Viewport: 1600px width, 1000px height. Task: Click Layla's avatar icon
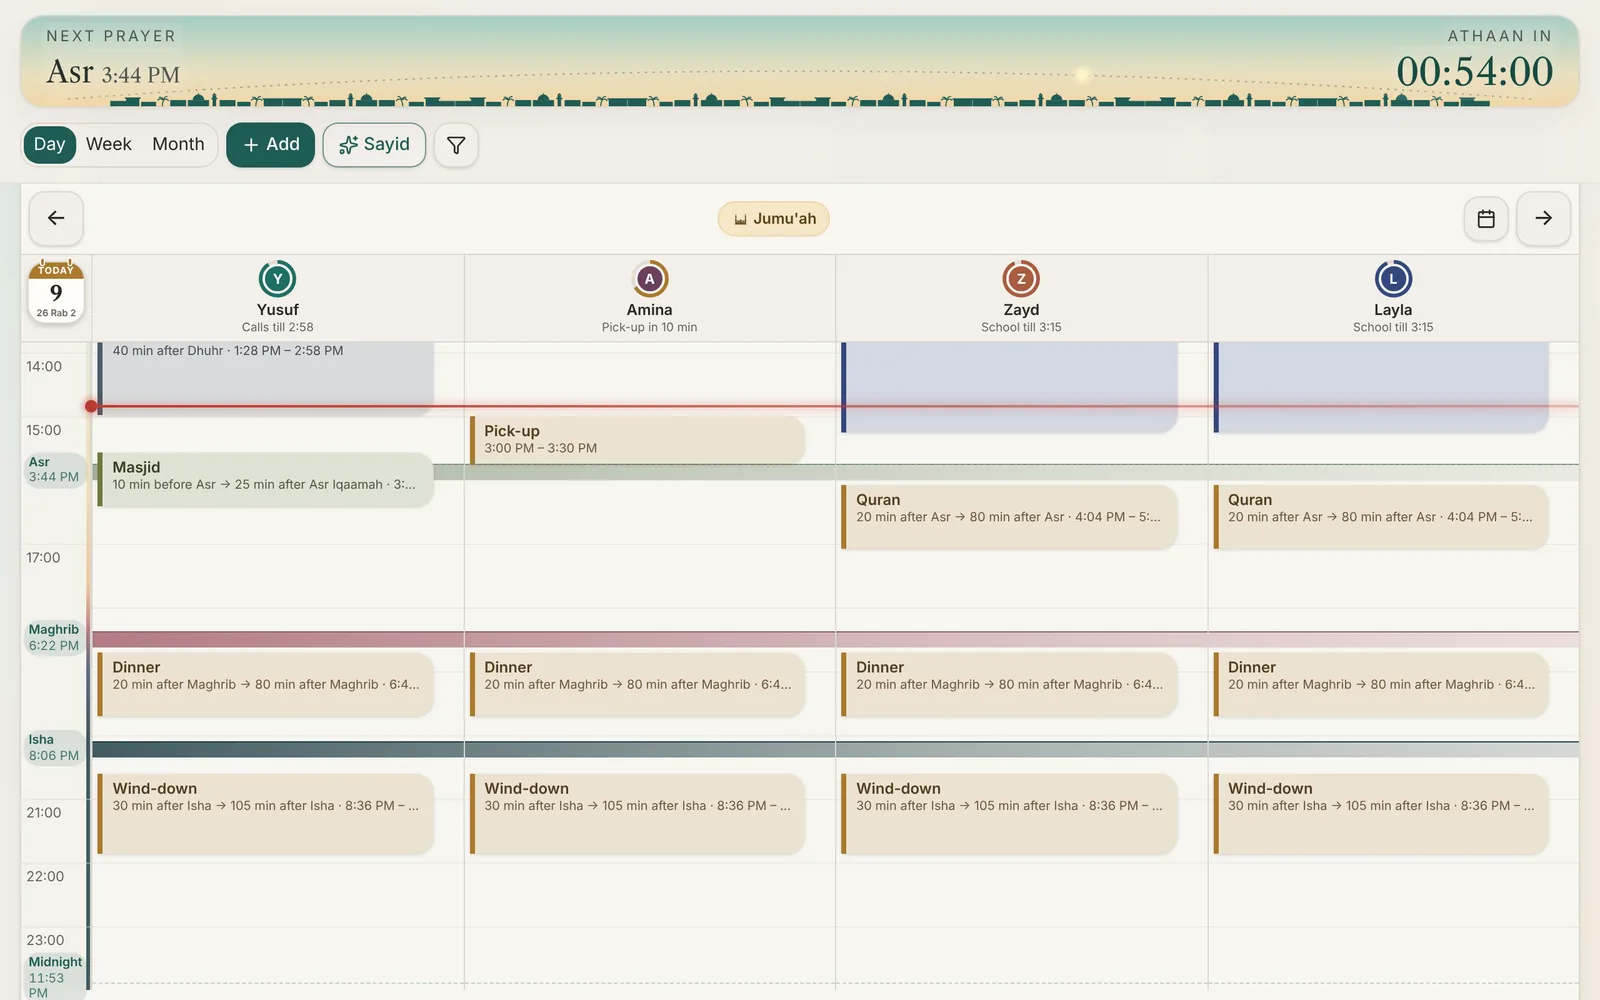tap(1393, 279)
